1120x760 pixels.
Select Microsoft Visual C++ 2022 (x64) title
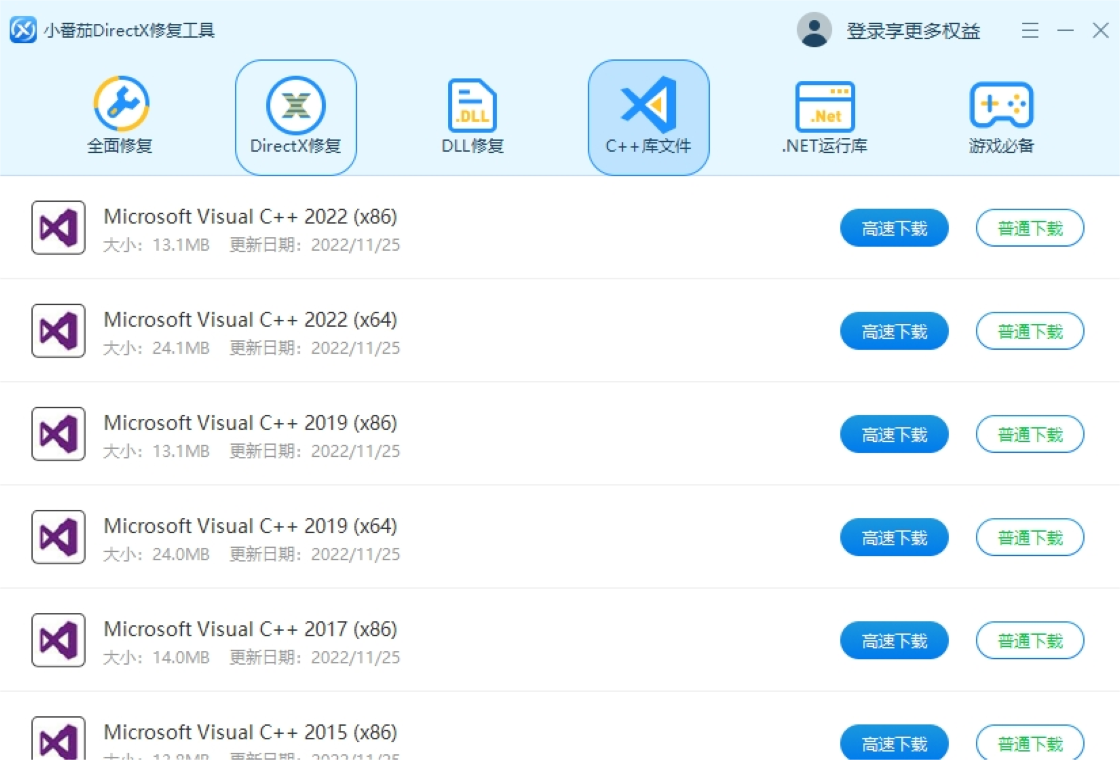250,319
